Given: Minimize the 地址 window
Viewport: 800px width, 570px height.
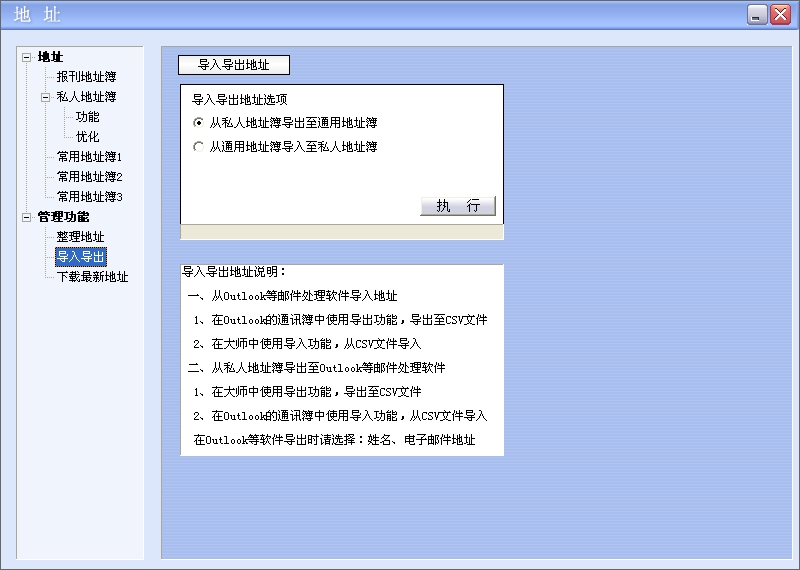Looking at the screenshot, I should [757, 15].
